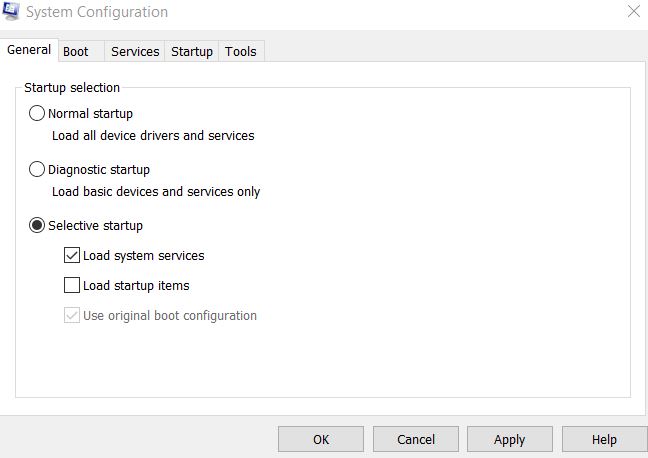Close the System Configuration window
Image resolution: width=648 pixels, height=458 pixels.
click(633, 12)
